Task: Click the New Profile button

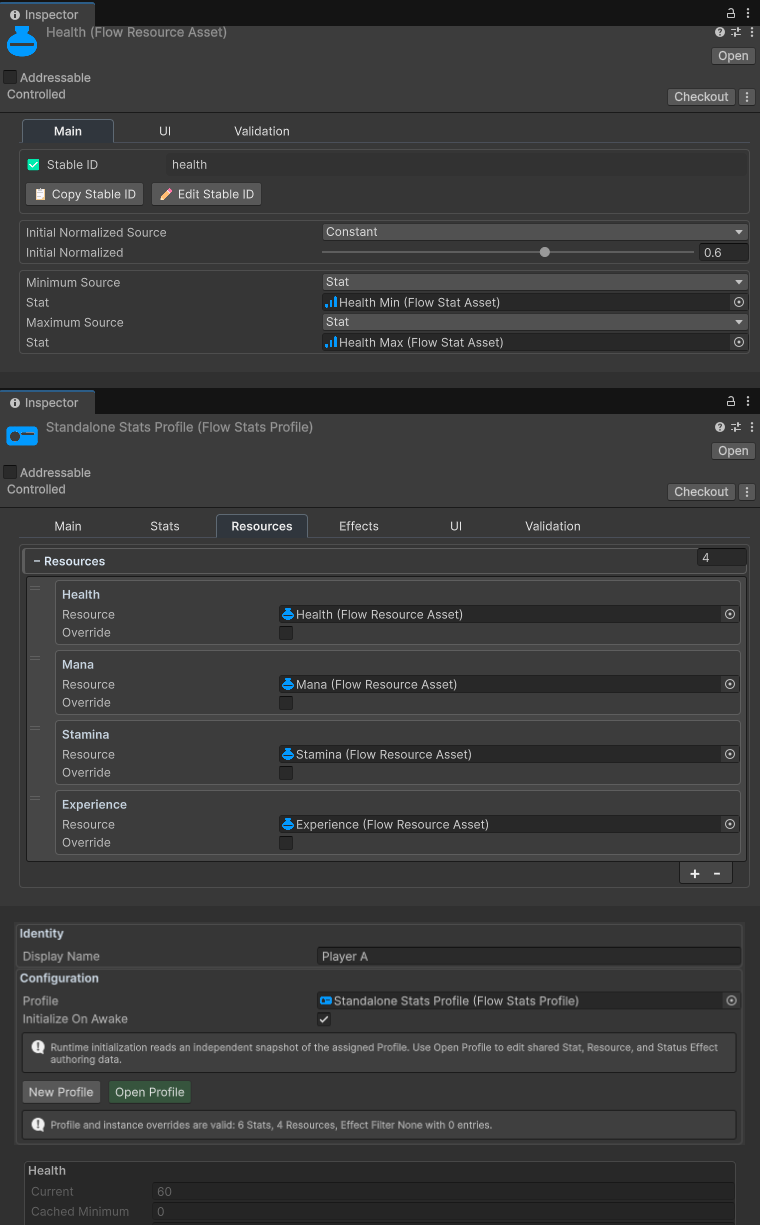Action: tap(61, 1092)
